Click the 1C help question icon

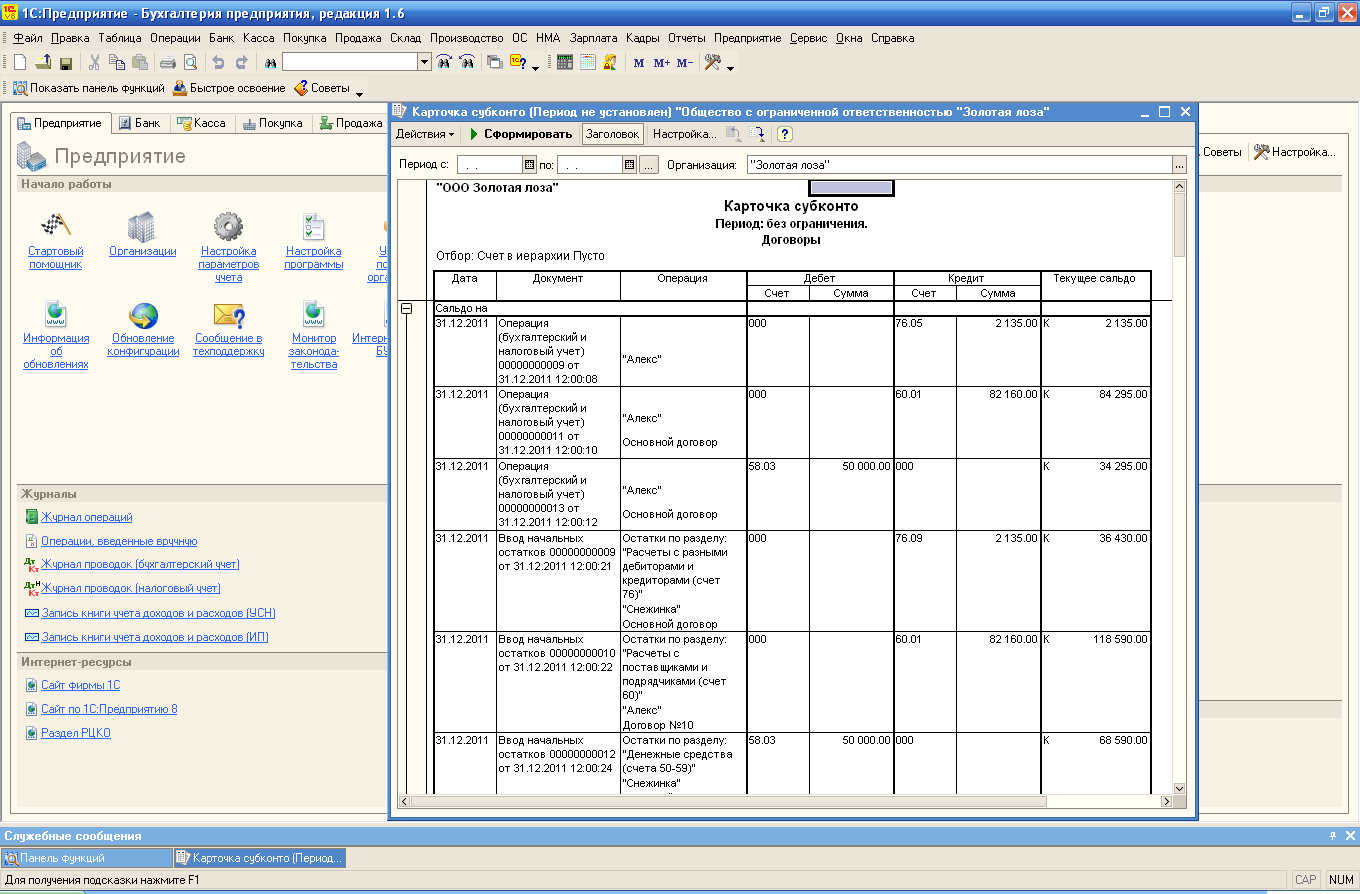(518, 62)
